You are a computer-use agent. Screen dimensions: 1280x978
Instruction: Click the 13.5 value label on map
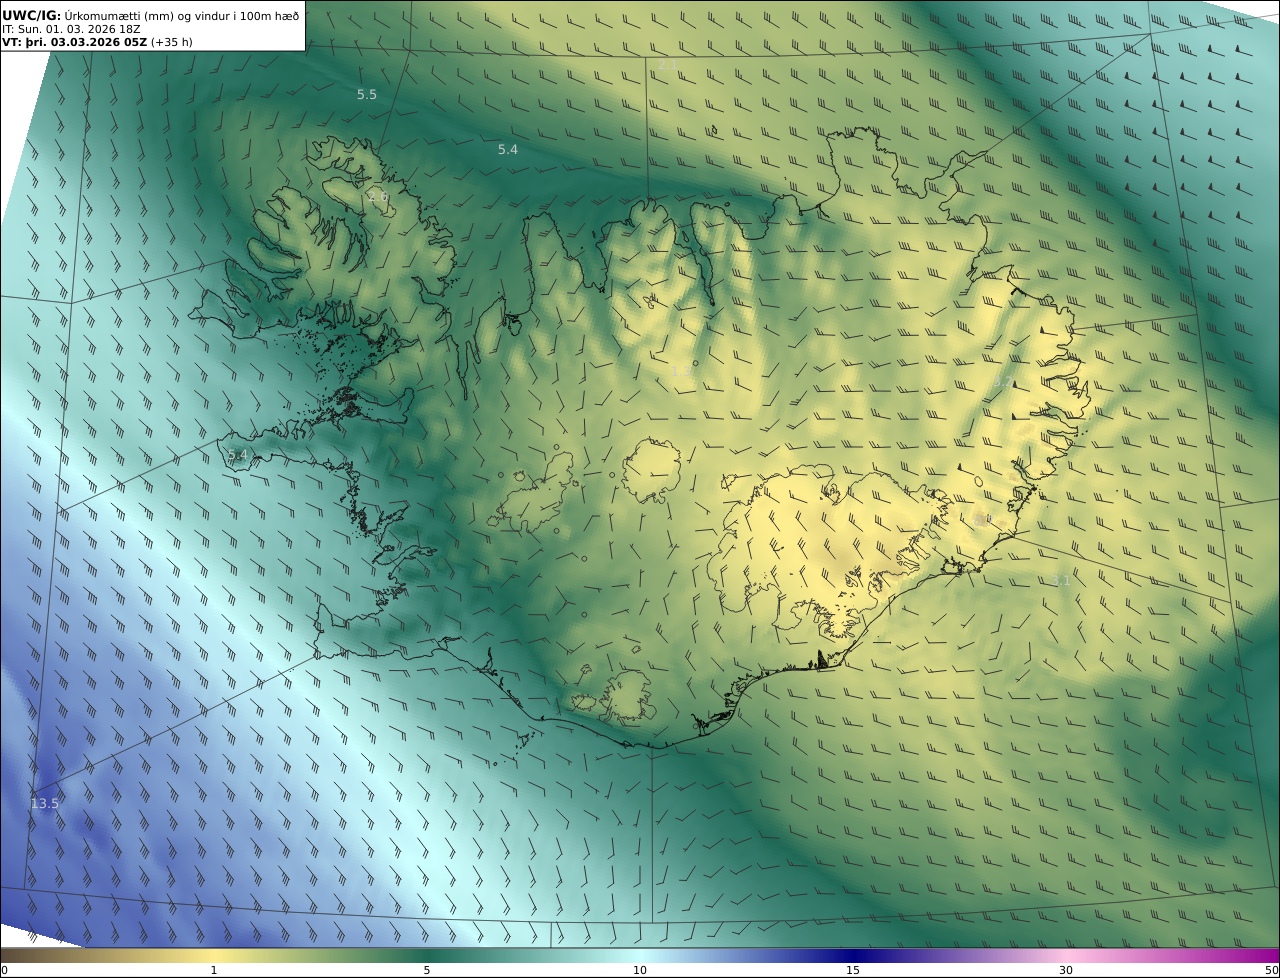click(45, 803)
